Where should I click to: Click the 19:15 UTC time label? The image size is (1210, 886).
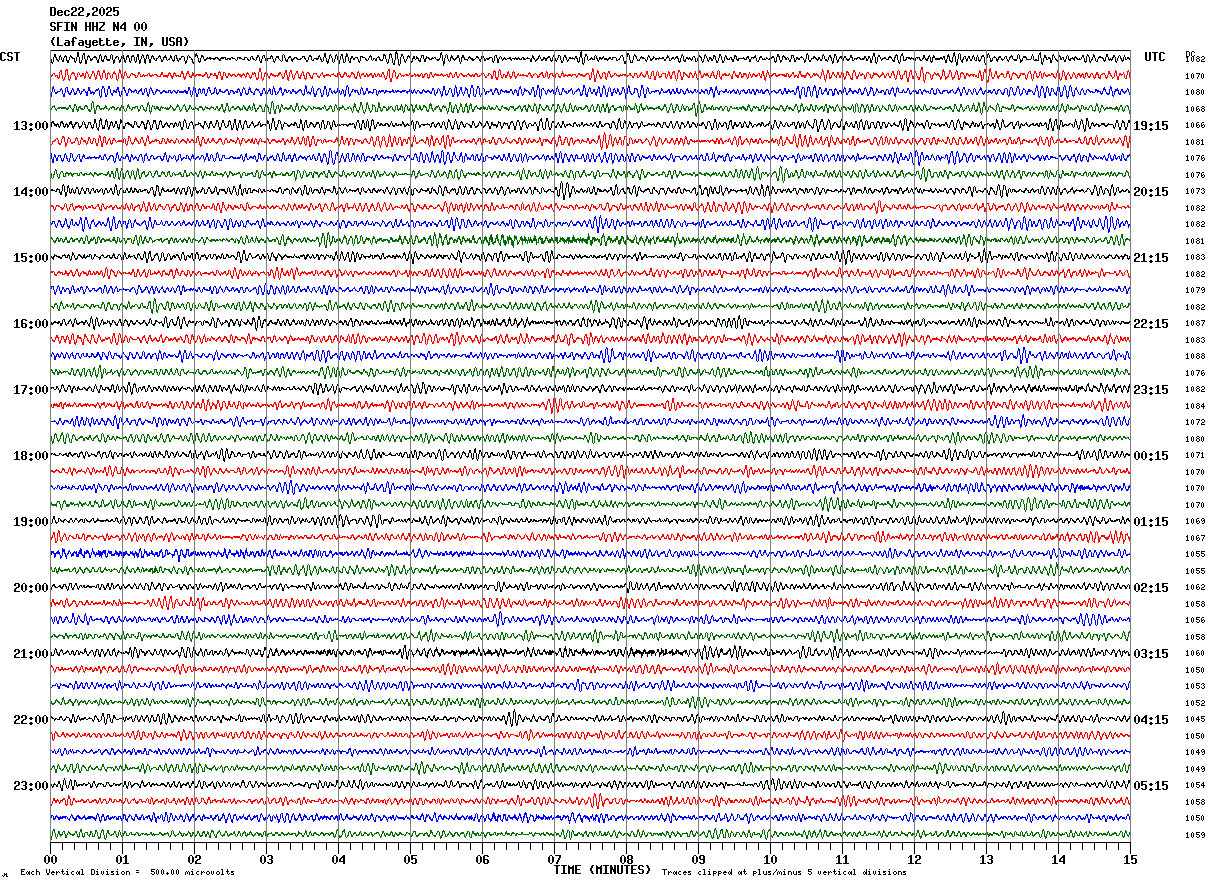1151,126
